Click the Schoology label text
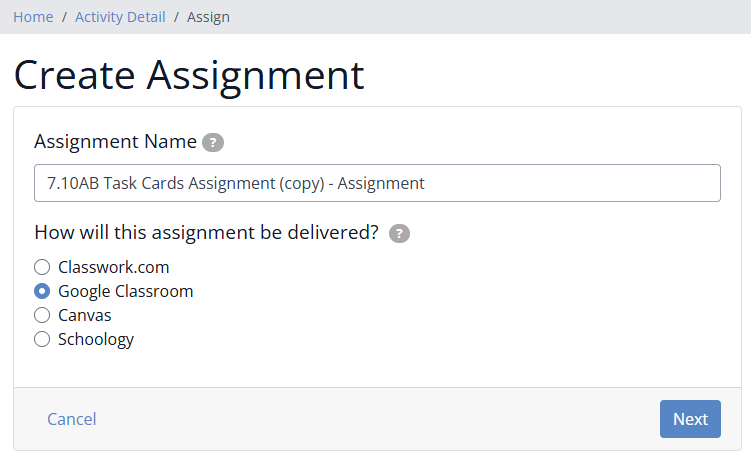Viewport: 751px width, 470px height. 96,339
